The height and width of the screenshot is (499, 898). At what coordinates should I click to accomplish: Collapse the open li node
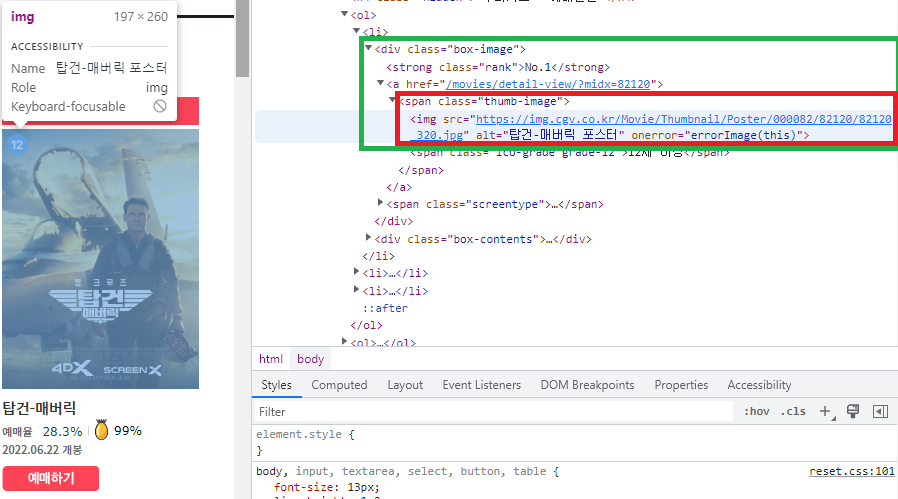(356, 31)
